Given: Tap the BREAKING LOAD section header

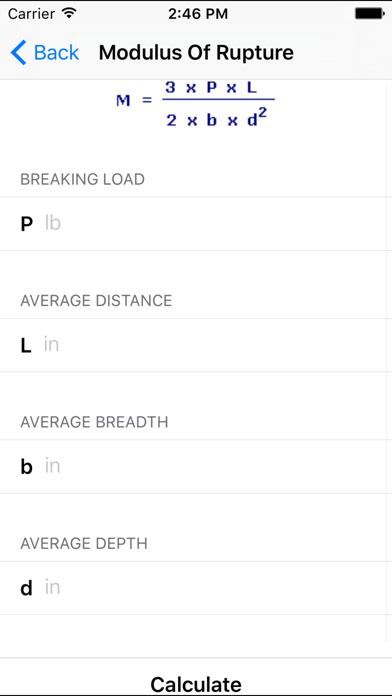Looking at the screenshot, I should click(83, 179).
